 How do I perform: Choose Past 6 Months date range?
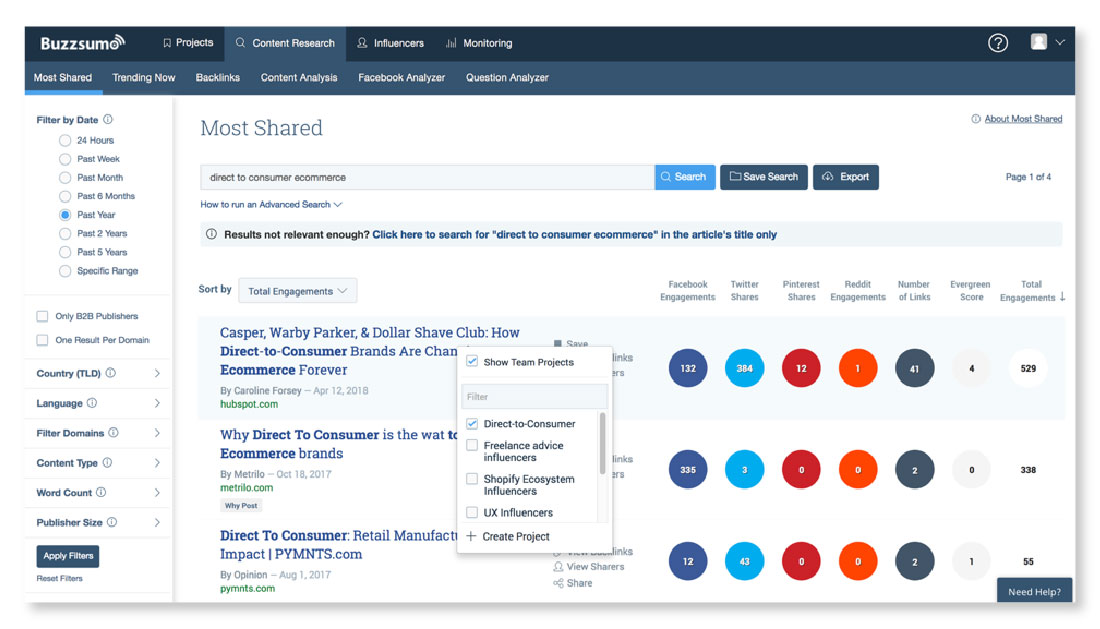click(65, 196)
